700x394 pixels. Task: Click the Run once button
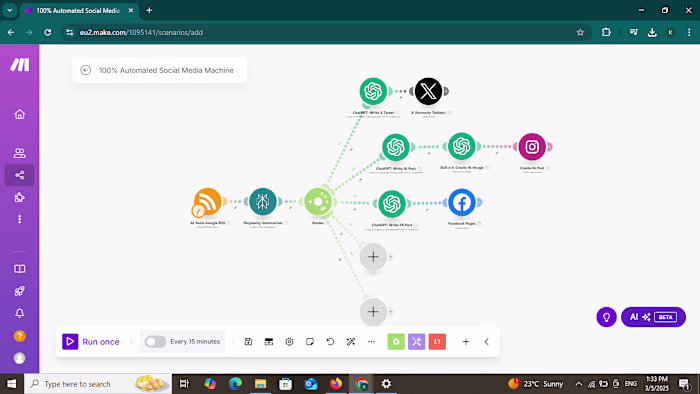[x=91, y=342]
